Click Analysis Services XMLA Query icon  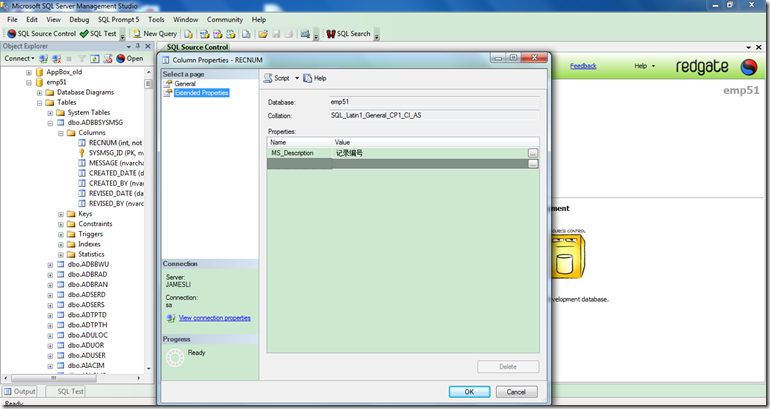point(230,34)
